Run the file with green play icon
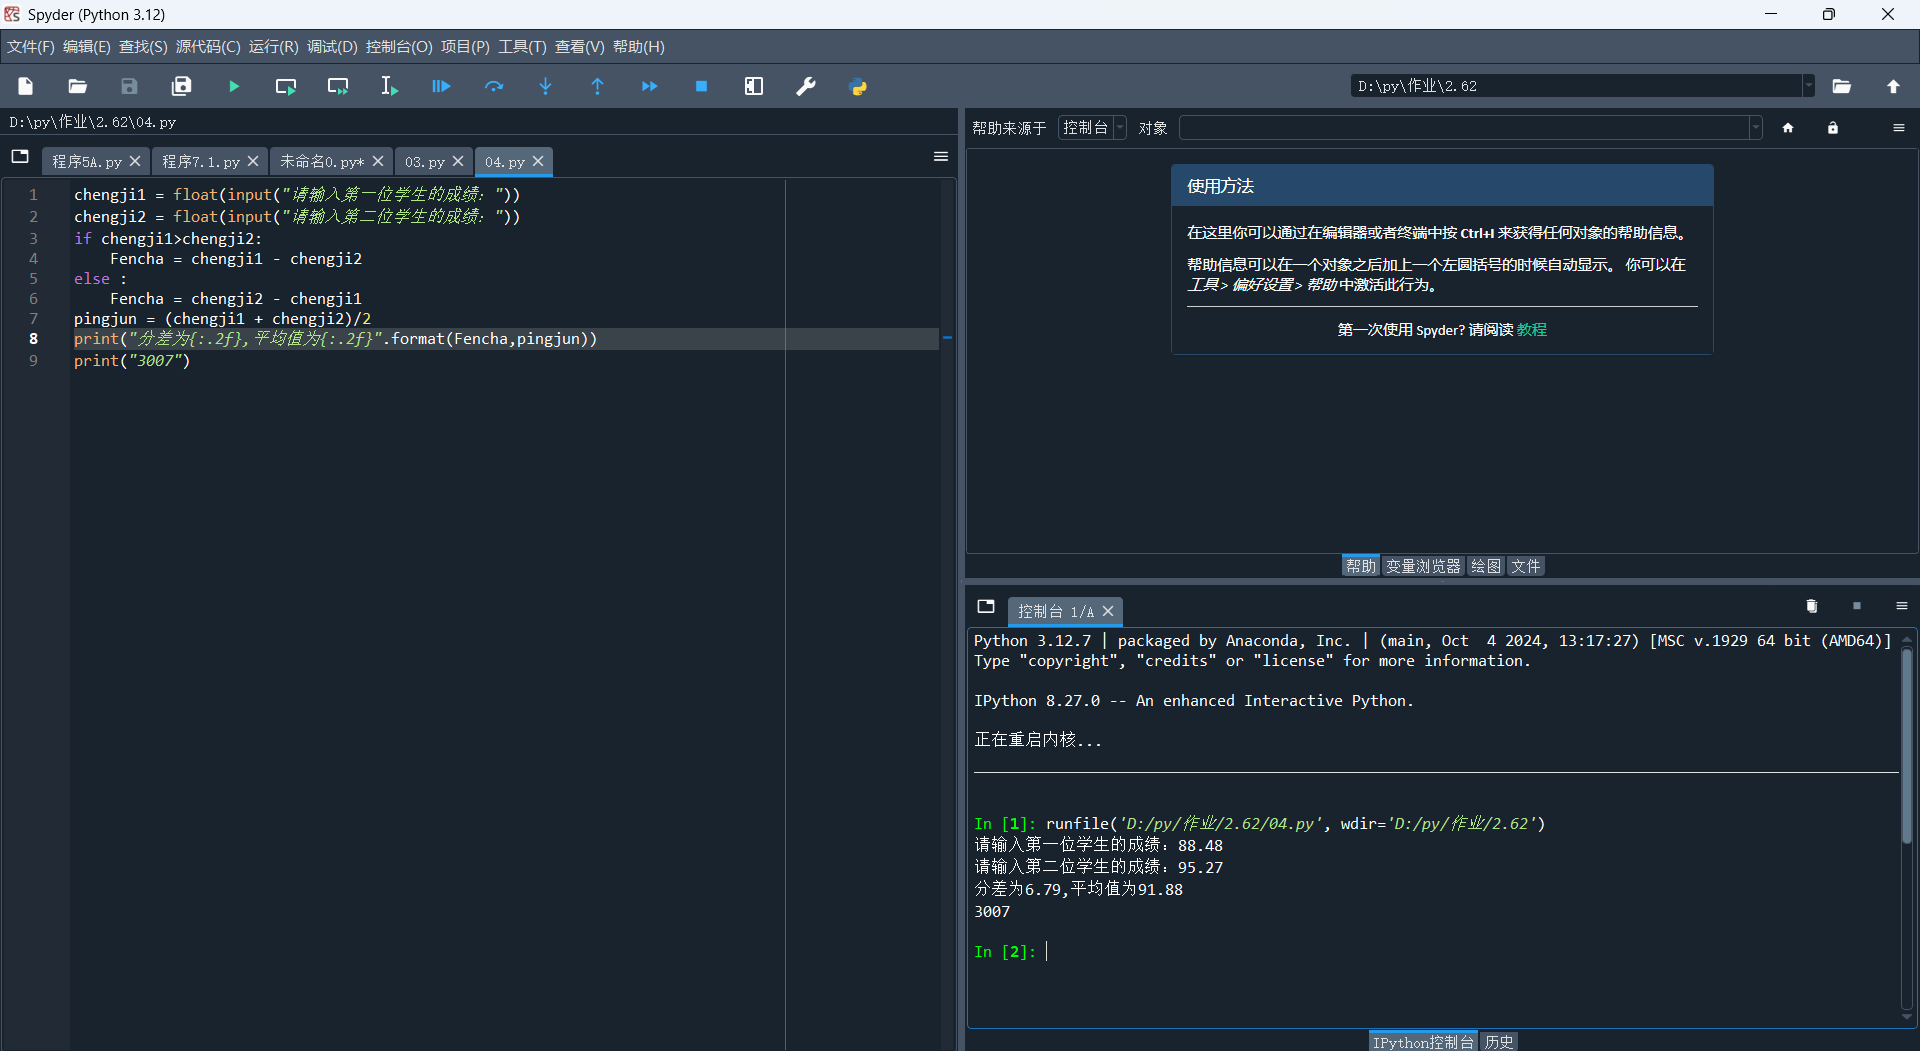This screenshot has height=1051, width=1920. click(x=234, y=87)
